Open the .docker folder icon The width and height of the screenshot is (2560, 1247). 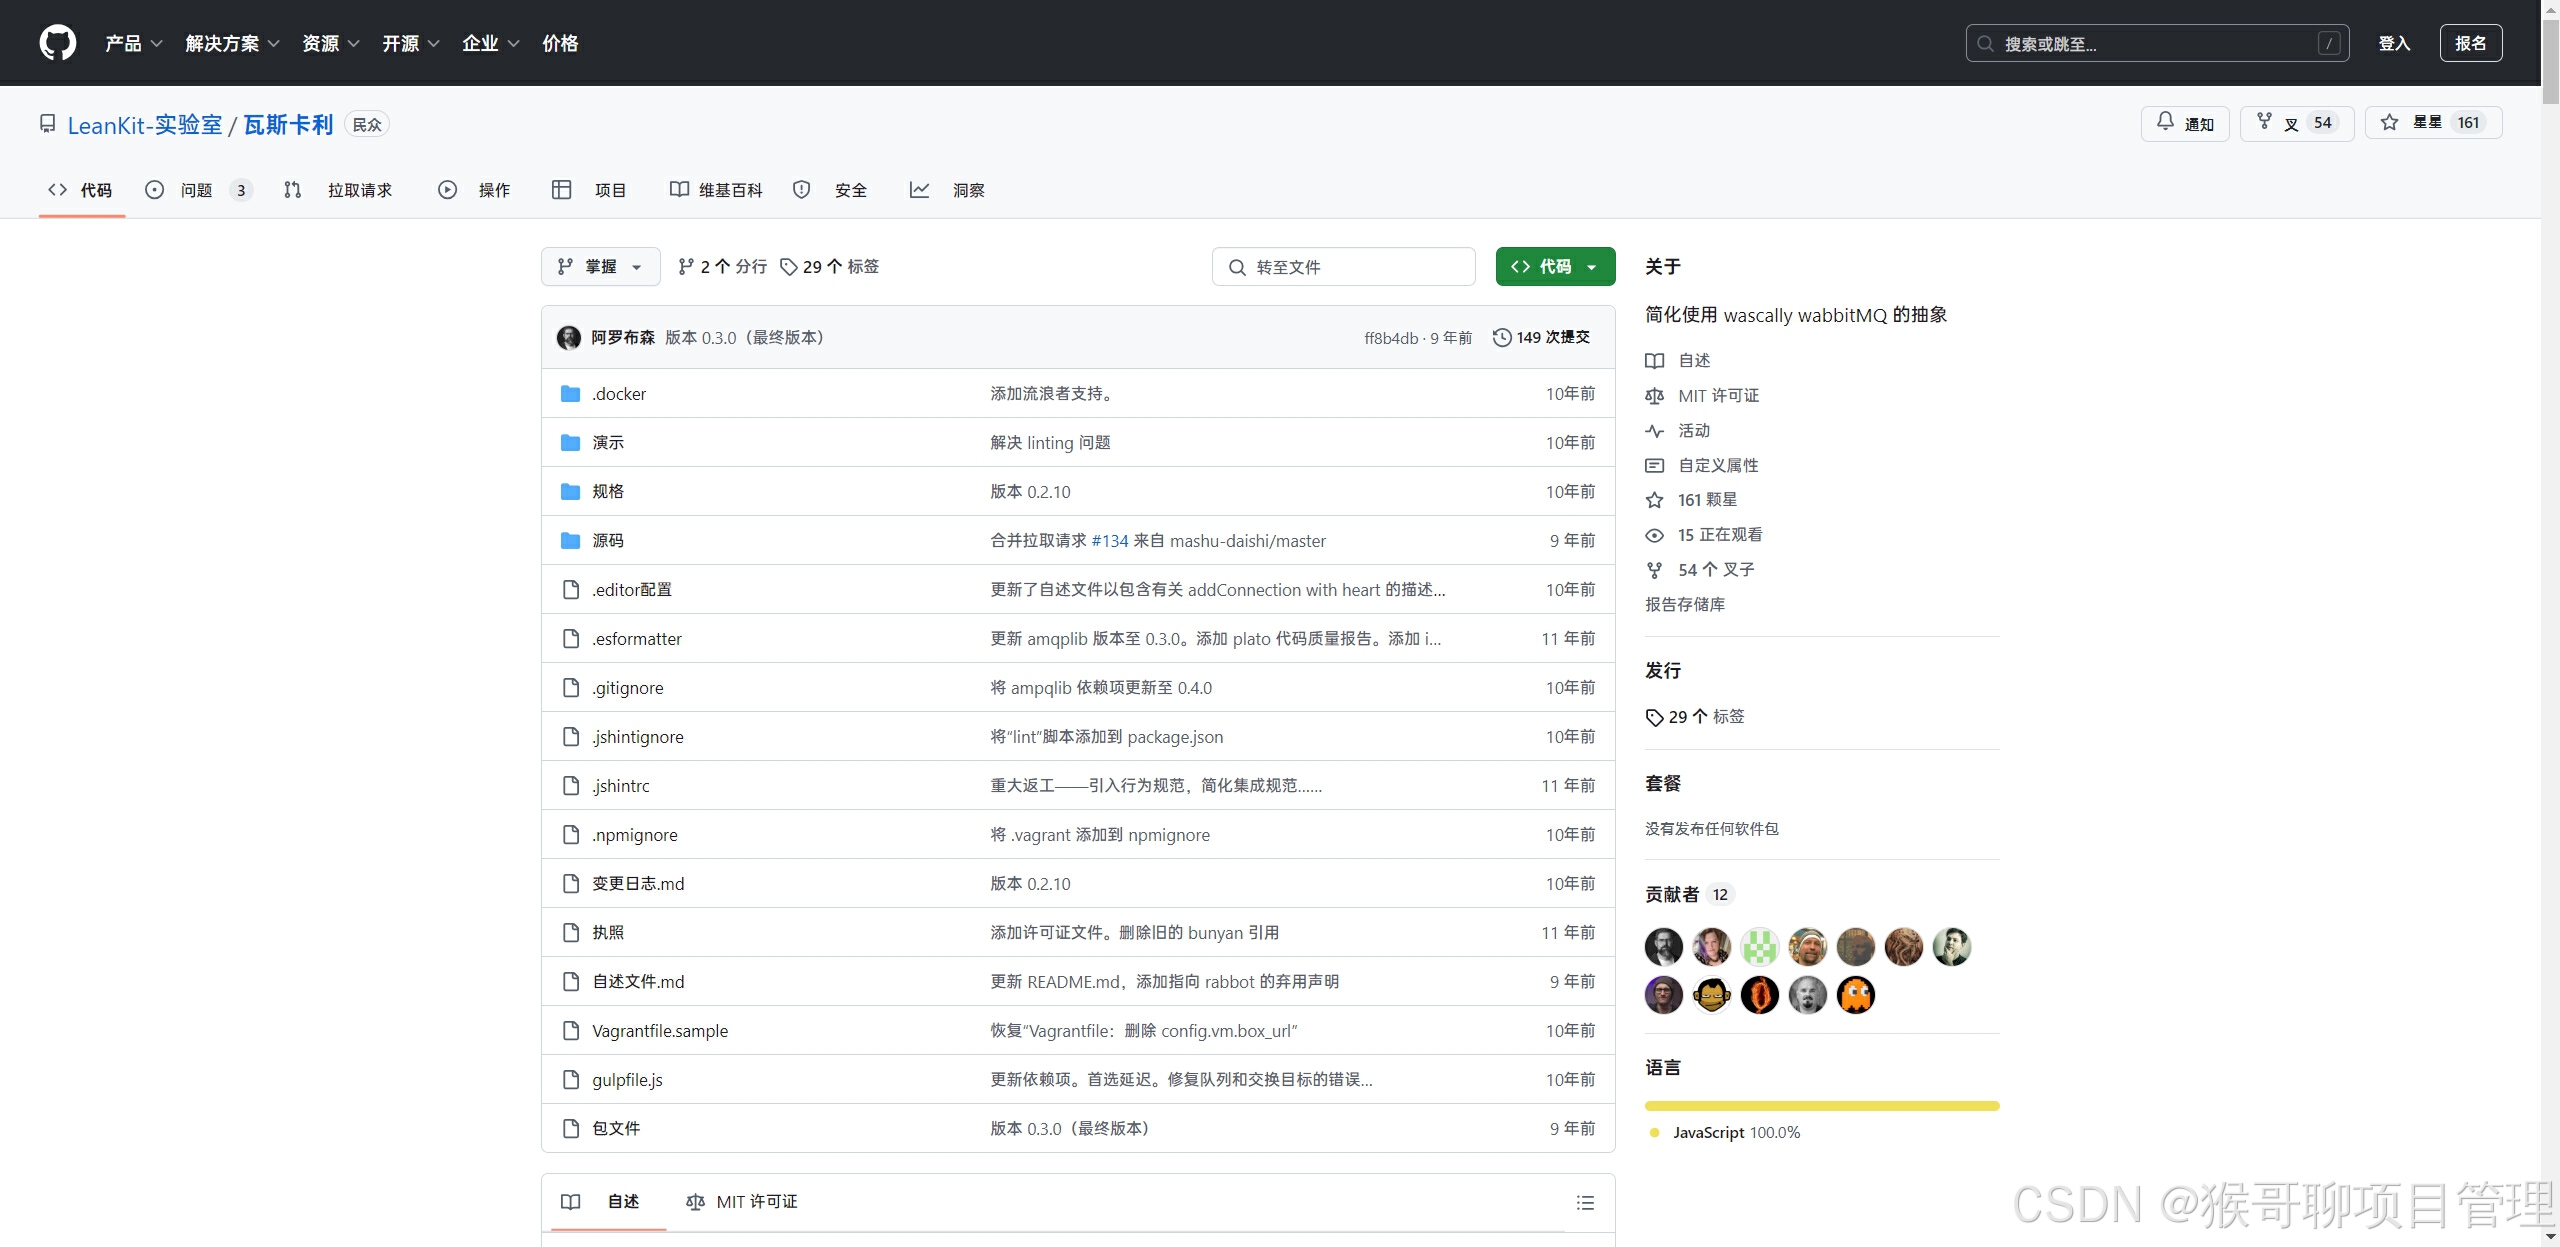pos(570,394)
